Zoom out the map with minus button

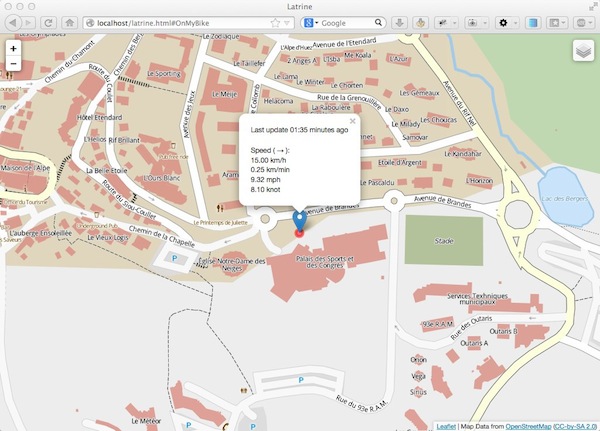tap(13, 63)
